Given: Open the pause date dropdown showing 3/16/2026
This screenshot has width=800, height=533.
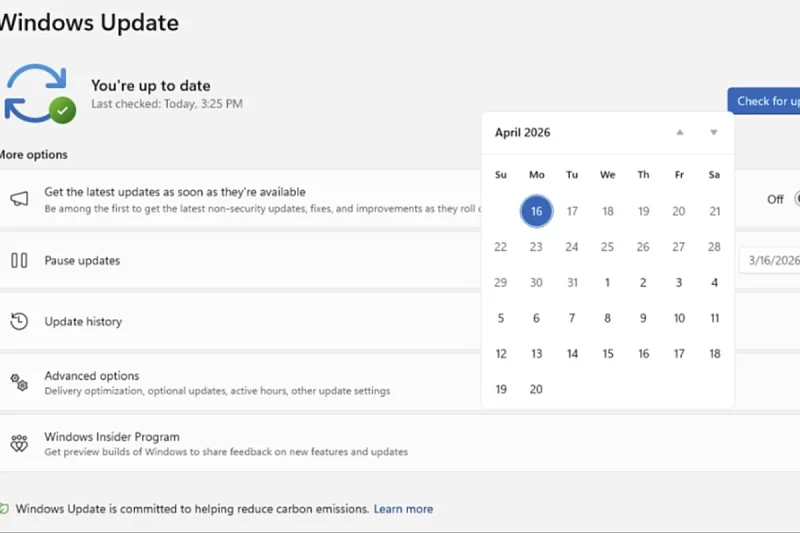Looking at the screenshot, I should point(768,260).
